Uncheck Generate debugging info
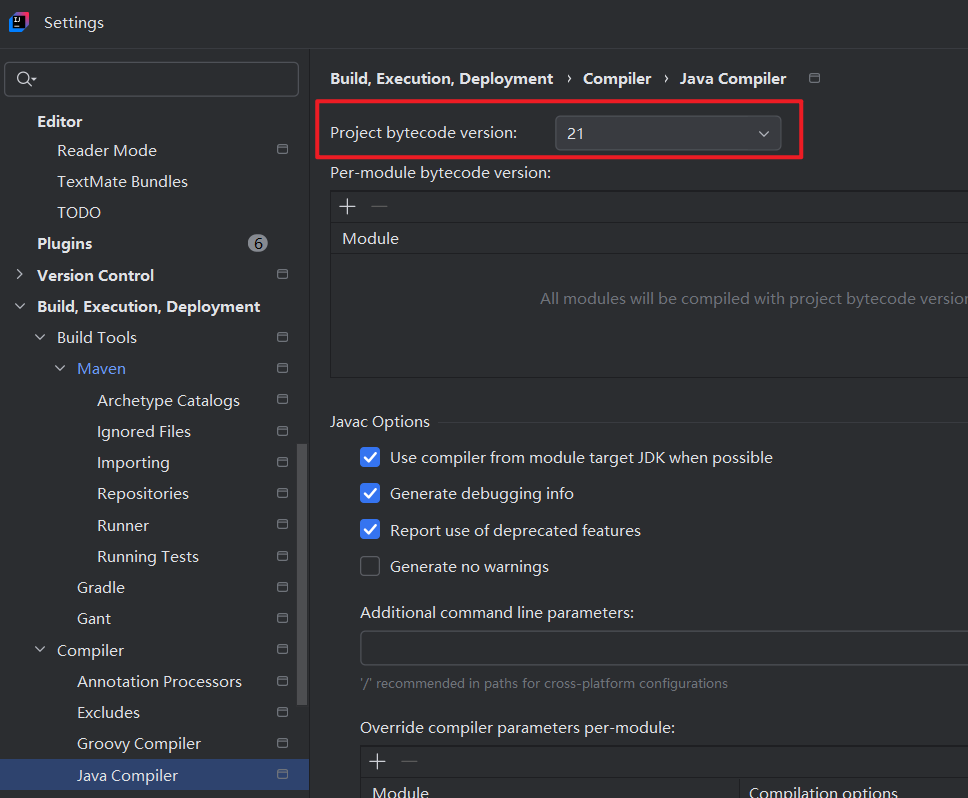This screenshot has width=968, height=798. click(x=370, y=493)
